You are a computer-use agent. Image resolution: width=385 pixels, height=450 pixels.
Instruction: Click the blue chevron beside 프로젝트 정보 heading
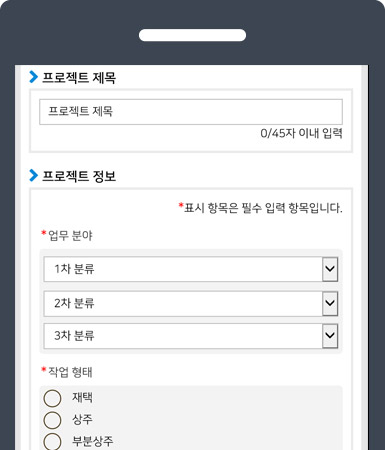tap(33, 175)
